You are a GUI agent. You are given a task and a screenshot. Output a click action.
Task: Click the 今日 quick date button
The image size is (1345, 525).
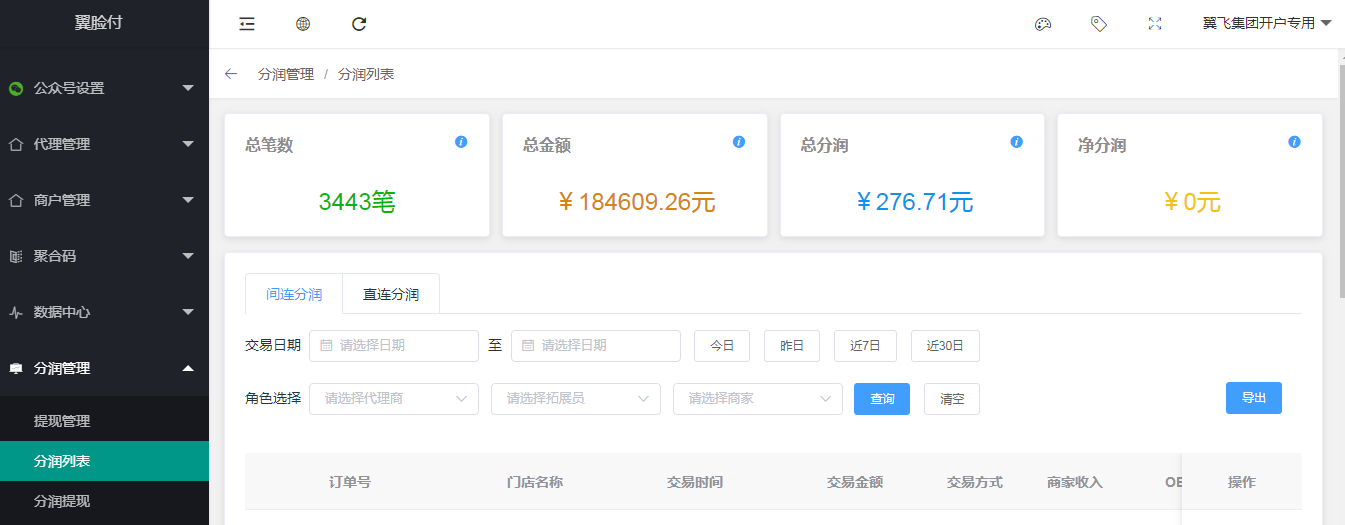(722, 346)
